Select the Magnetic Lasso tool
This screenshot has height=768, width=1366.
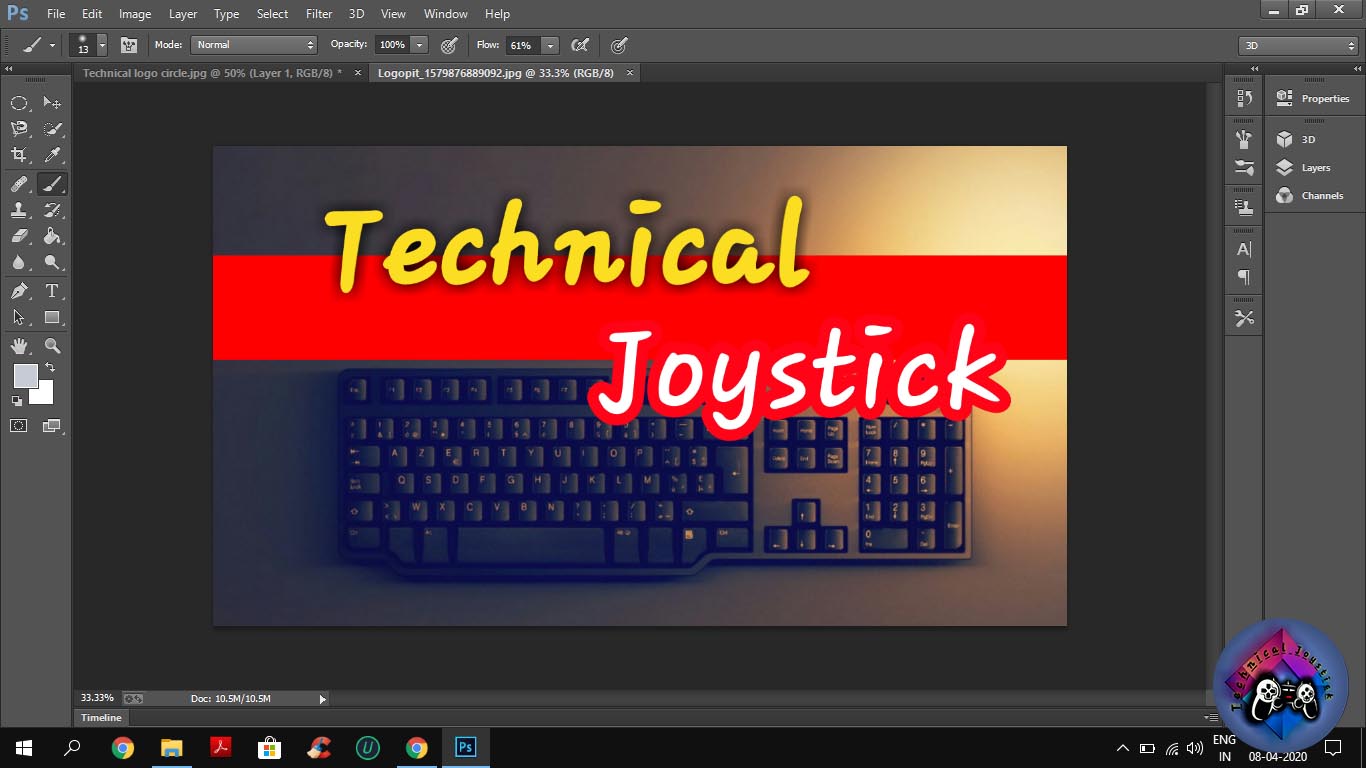(x=19, y=129)
